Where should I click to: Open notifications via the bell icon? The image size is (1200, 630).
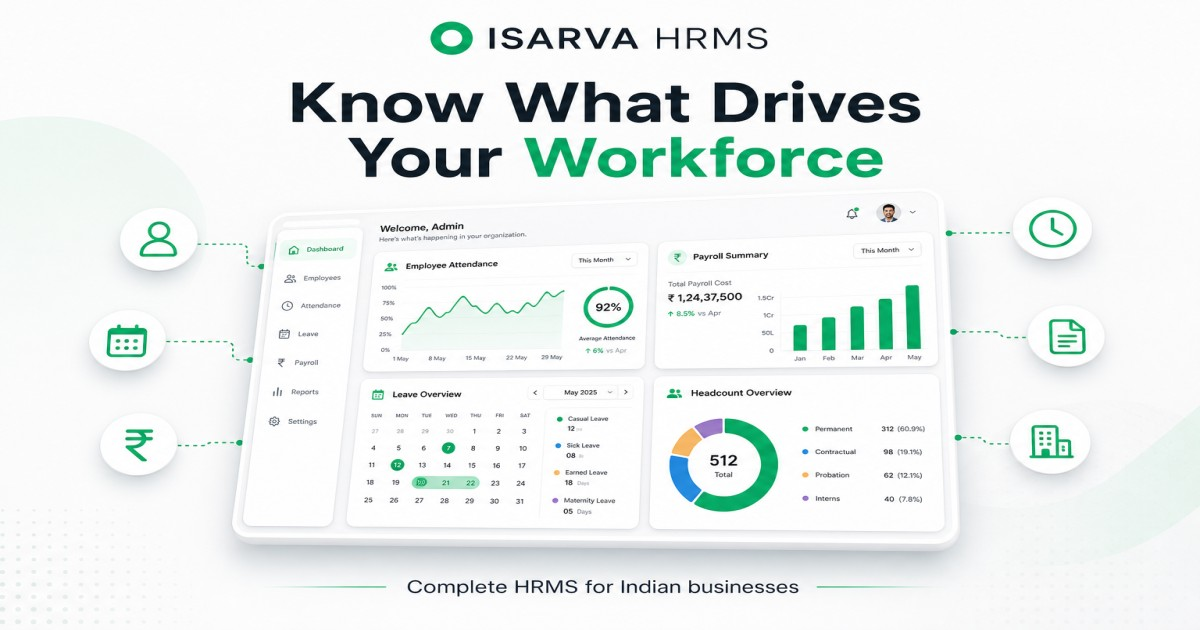(x=852, y=213)
